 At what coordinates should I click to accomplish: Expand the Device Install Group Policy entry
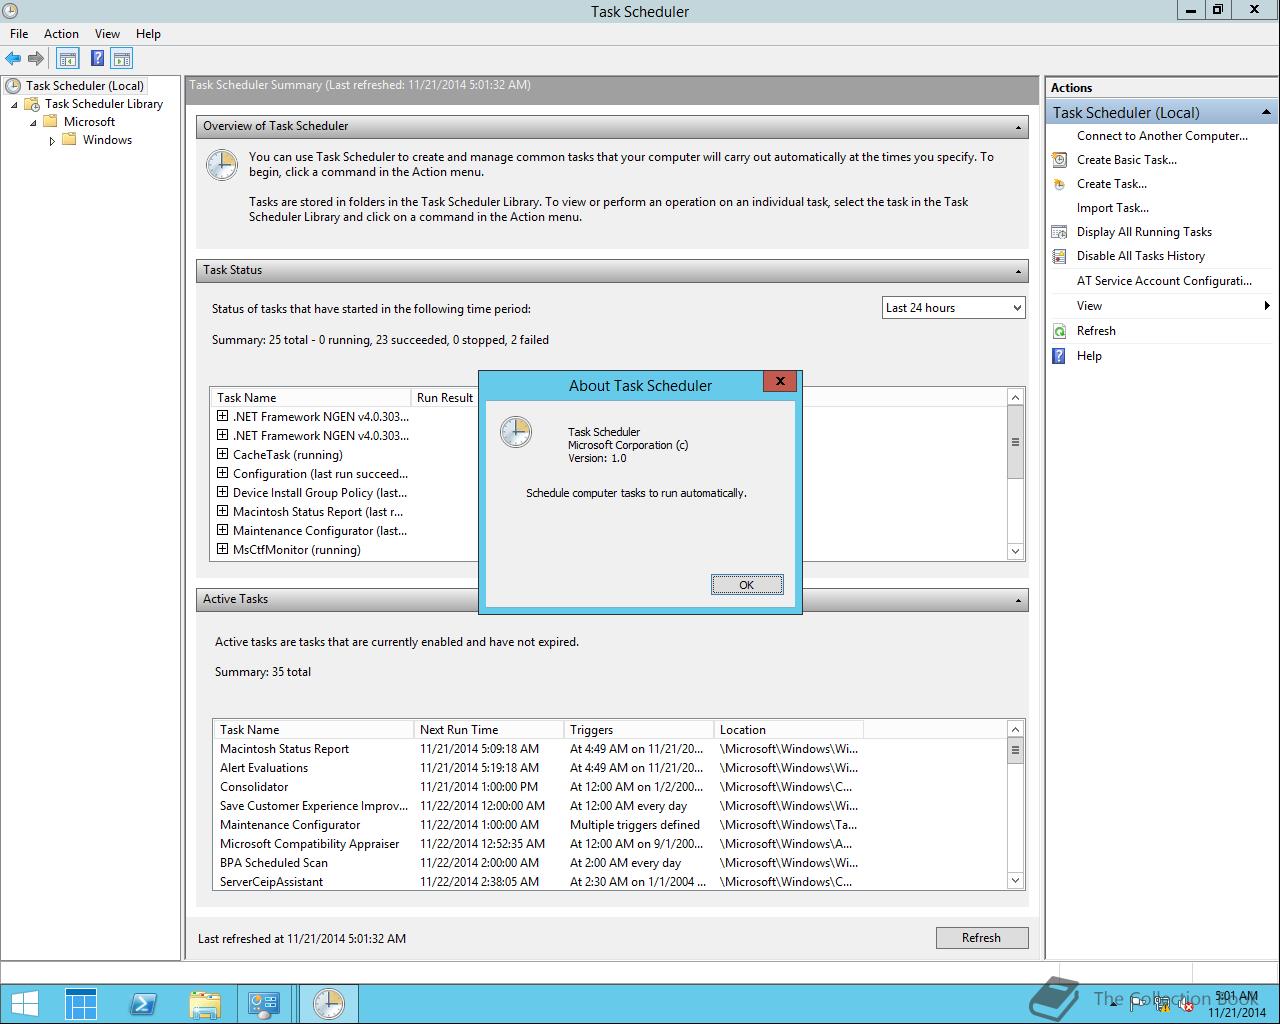[222, 492]
